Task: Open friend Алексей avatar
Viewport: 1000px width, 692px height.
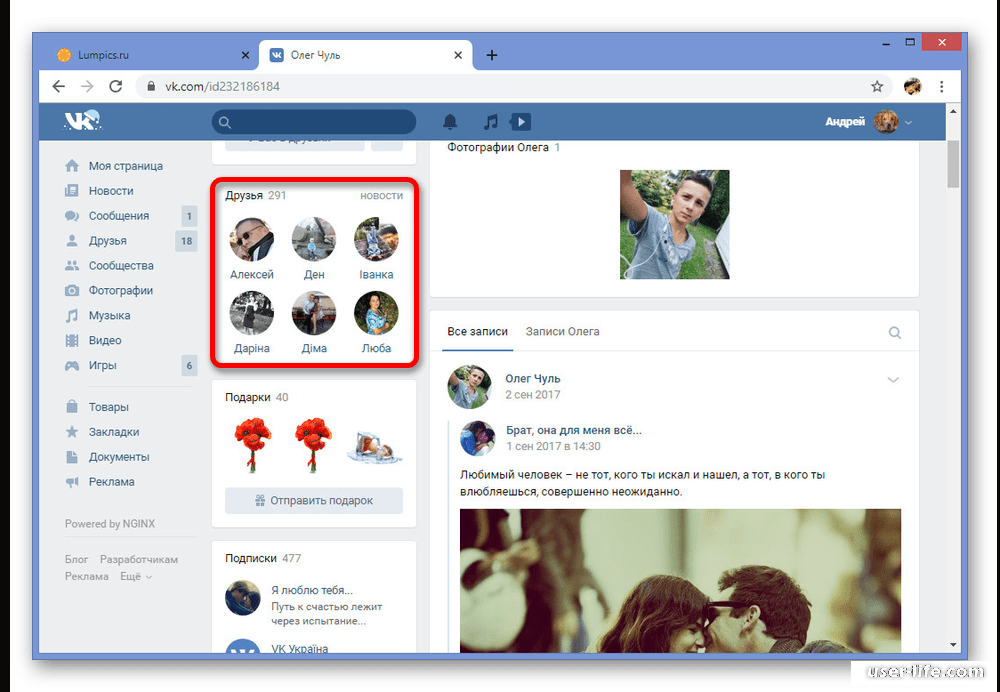Action: (252, 240)
